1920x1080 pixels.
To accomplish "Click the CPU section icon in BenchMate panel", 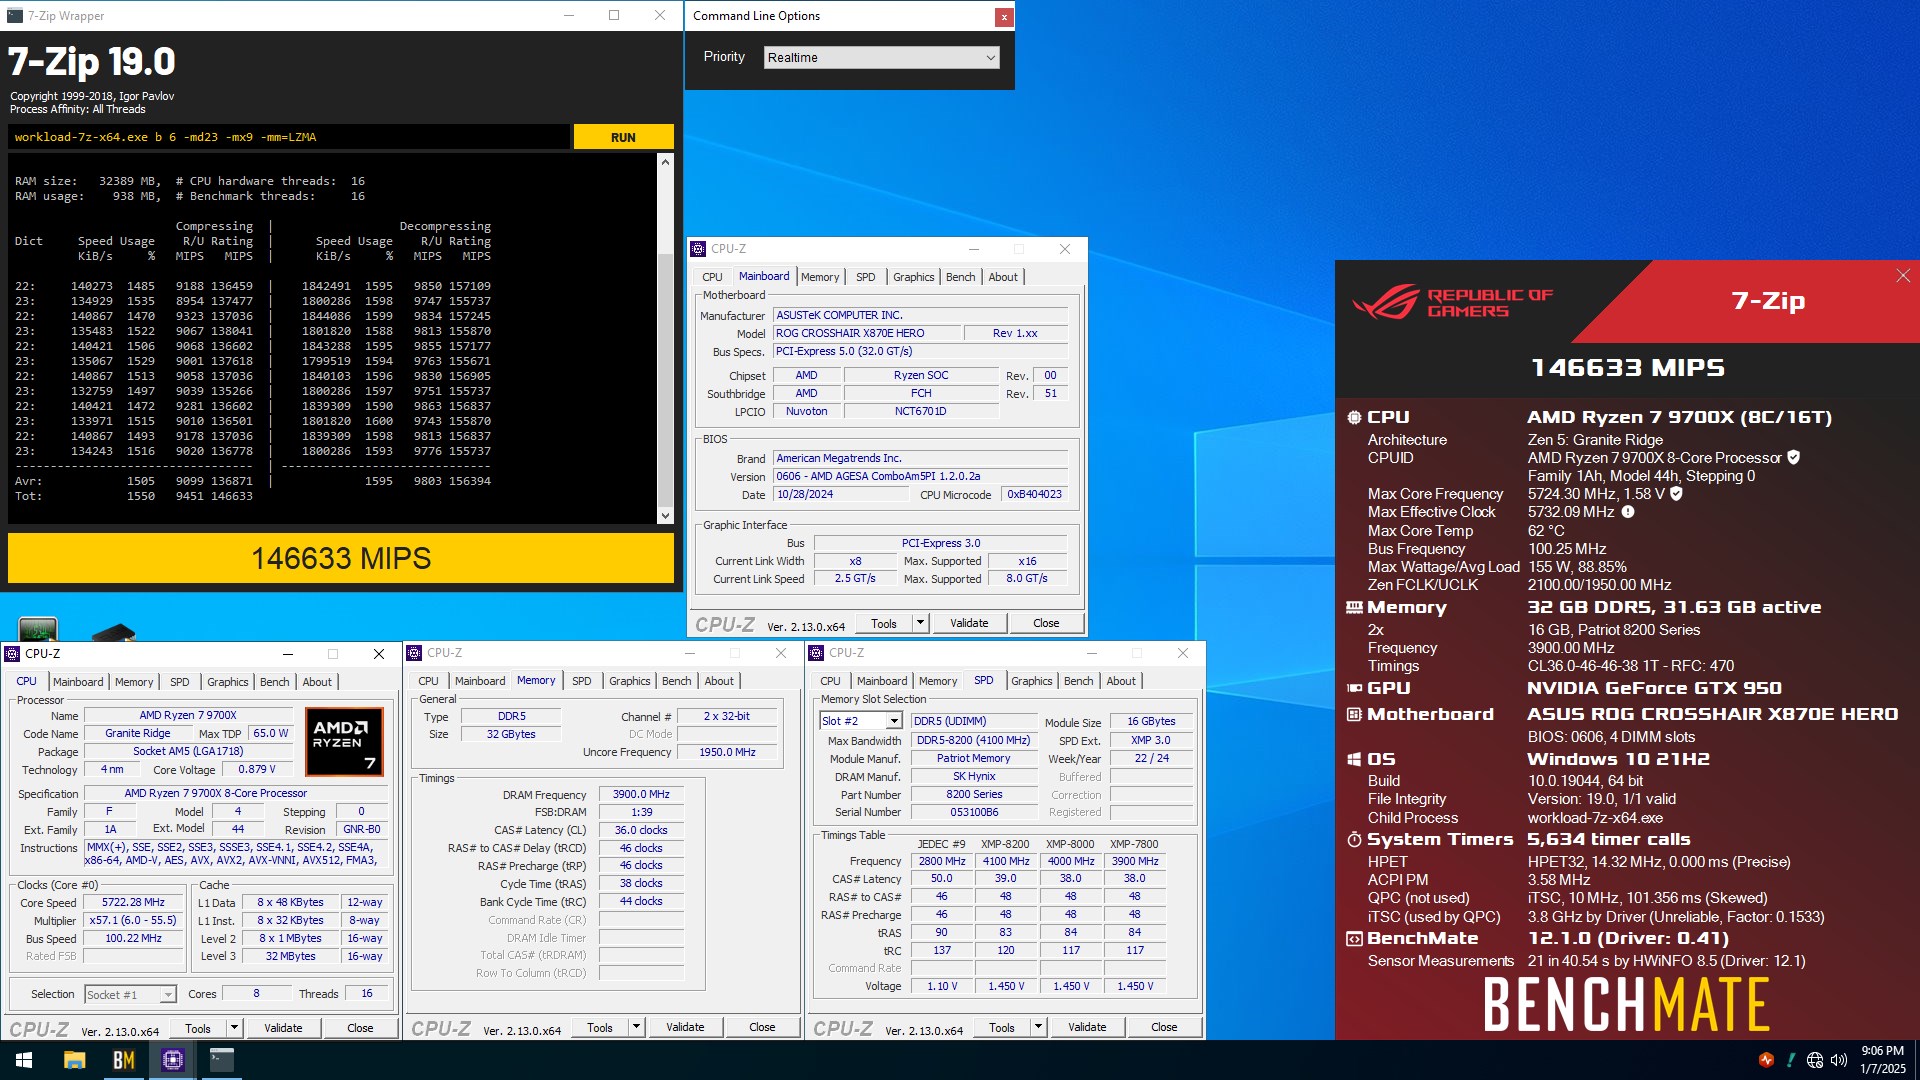I will (x=1354, y=418).
